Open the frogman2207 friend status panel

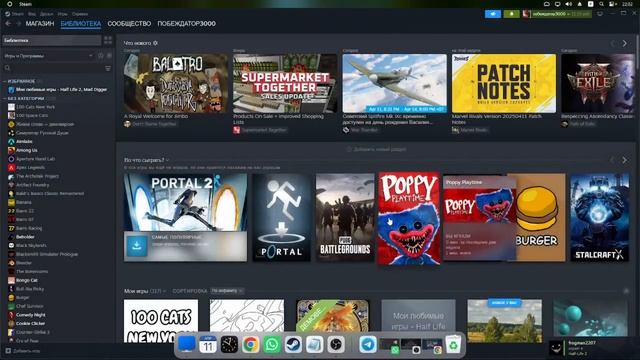(592, 348)
